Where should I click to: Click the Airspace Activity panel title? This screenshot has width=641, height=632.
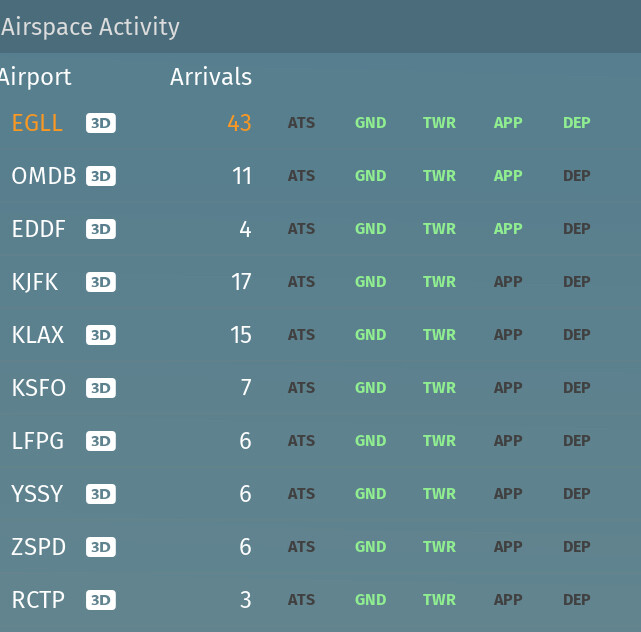[x=90, y=27]
